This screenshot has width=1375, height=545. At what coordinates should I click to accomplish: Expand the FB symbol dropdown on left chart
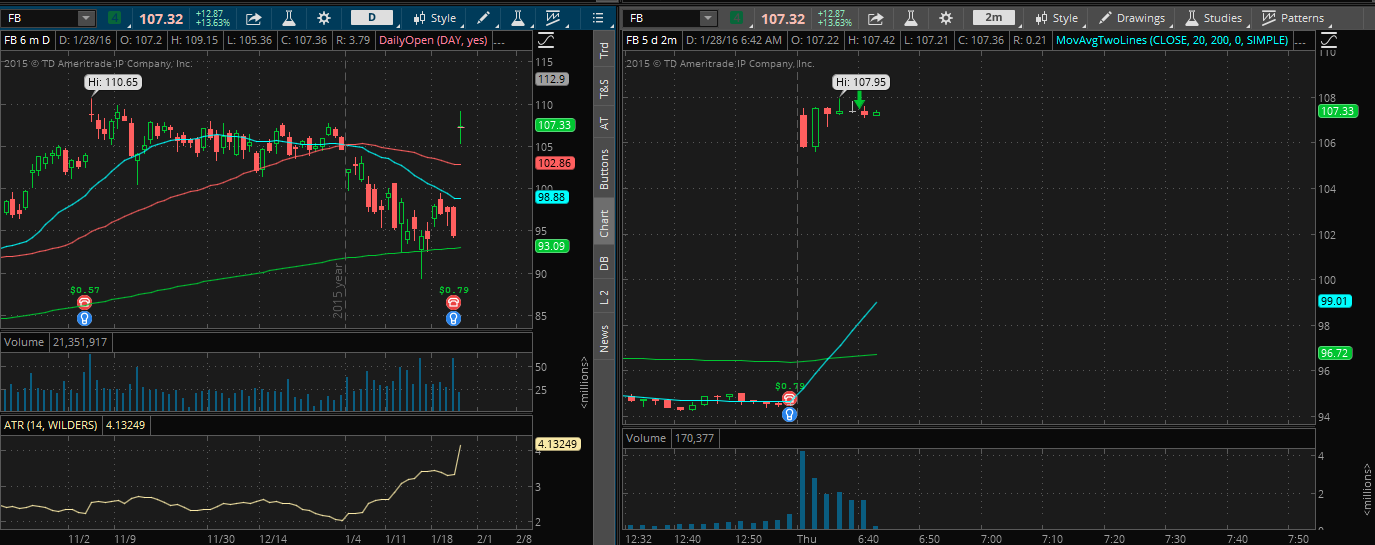85,18
